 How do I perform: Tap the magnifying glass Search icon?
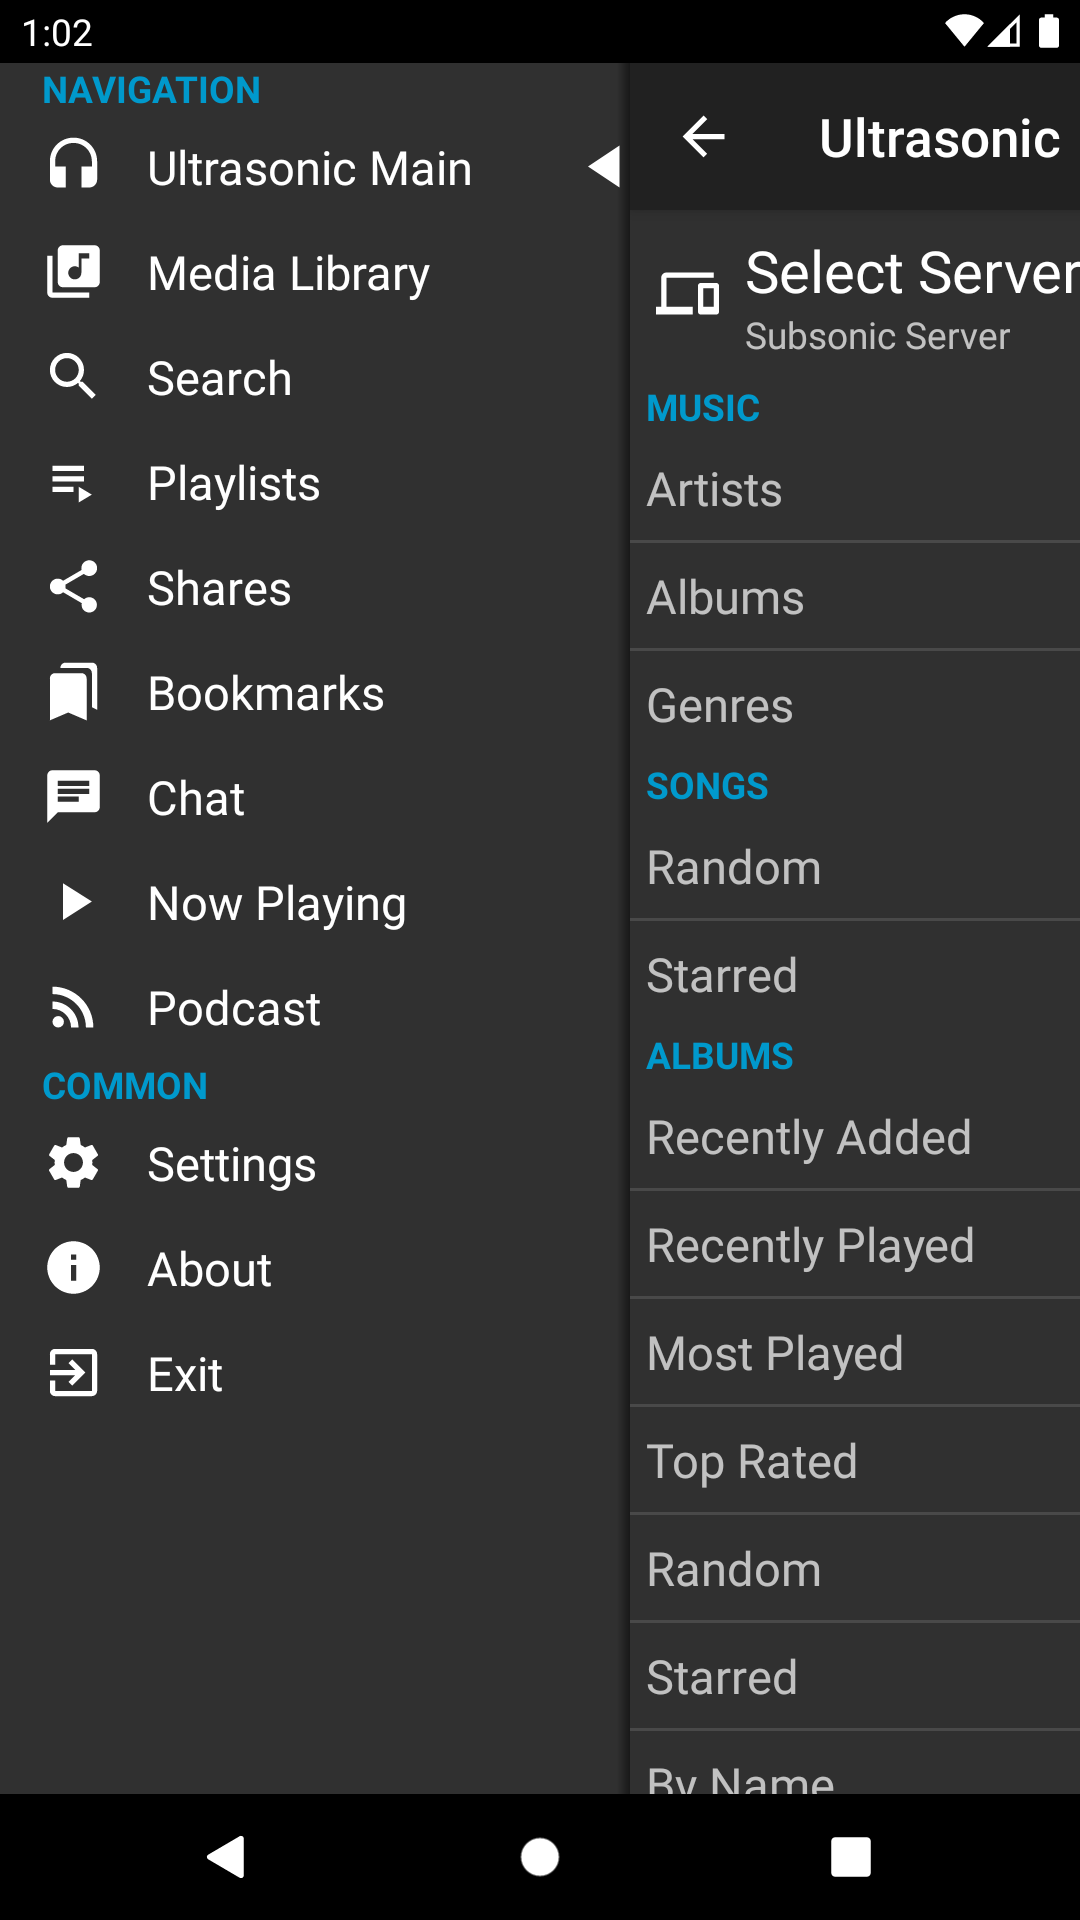click(x=73, y=377)
